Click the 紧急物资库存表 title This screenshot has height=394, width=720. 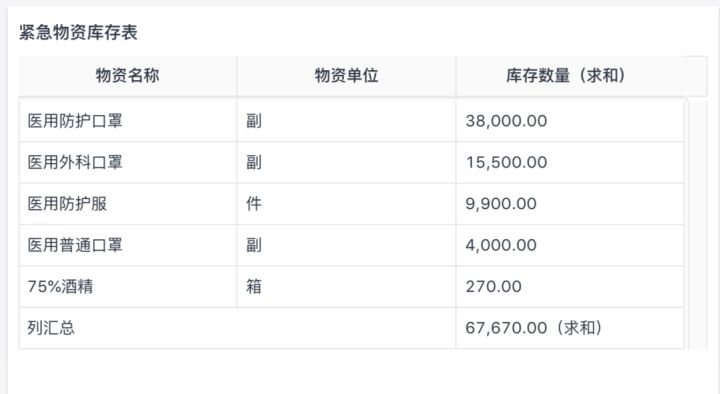tap(78, 33)
